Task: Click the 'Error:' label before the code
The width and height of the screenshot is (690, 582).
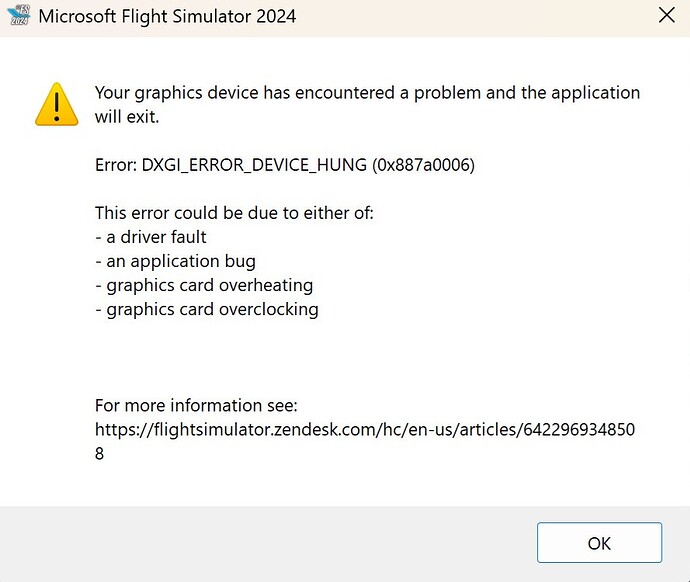Action: [x=116, y=165]
